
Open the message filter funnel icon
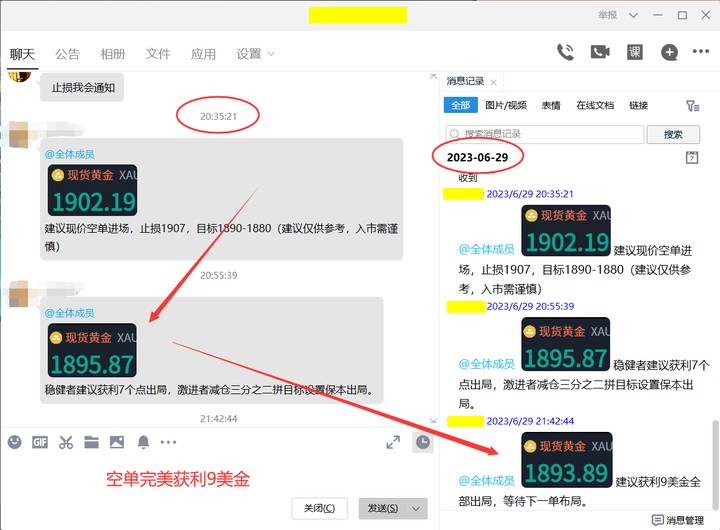[692, 106]
